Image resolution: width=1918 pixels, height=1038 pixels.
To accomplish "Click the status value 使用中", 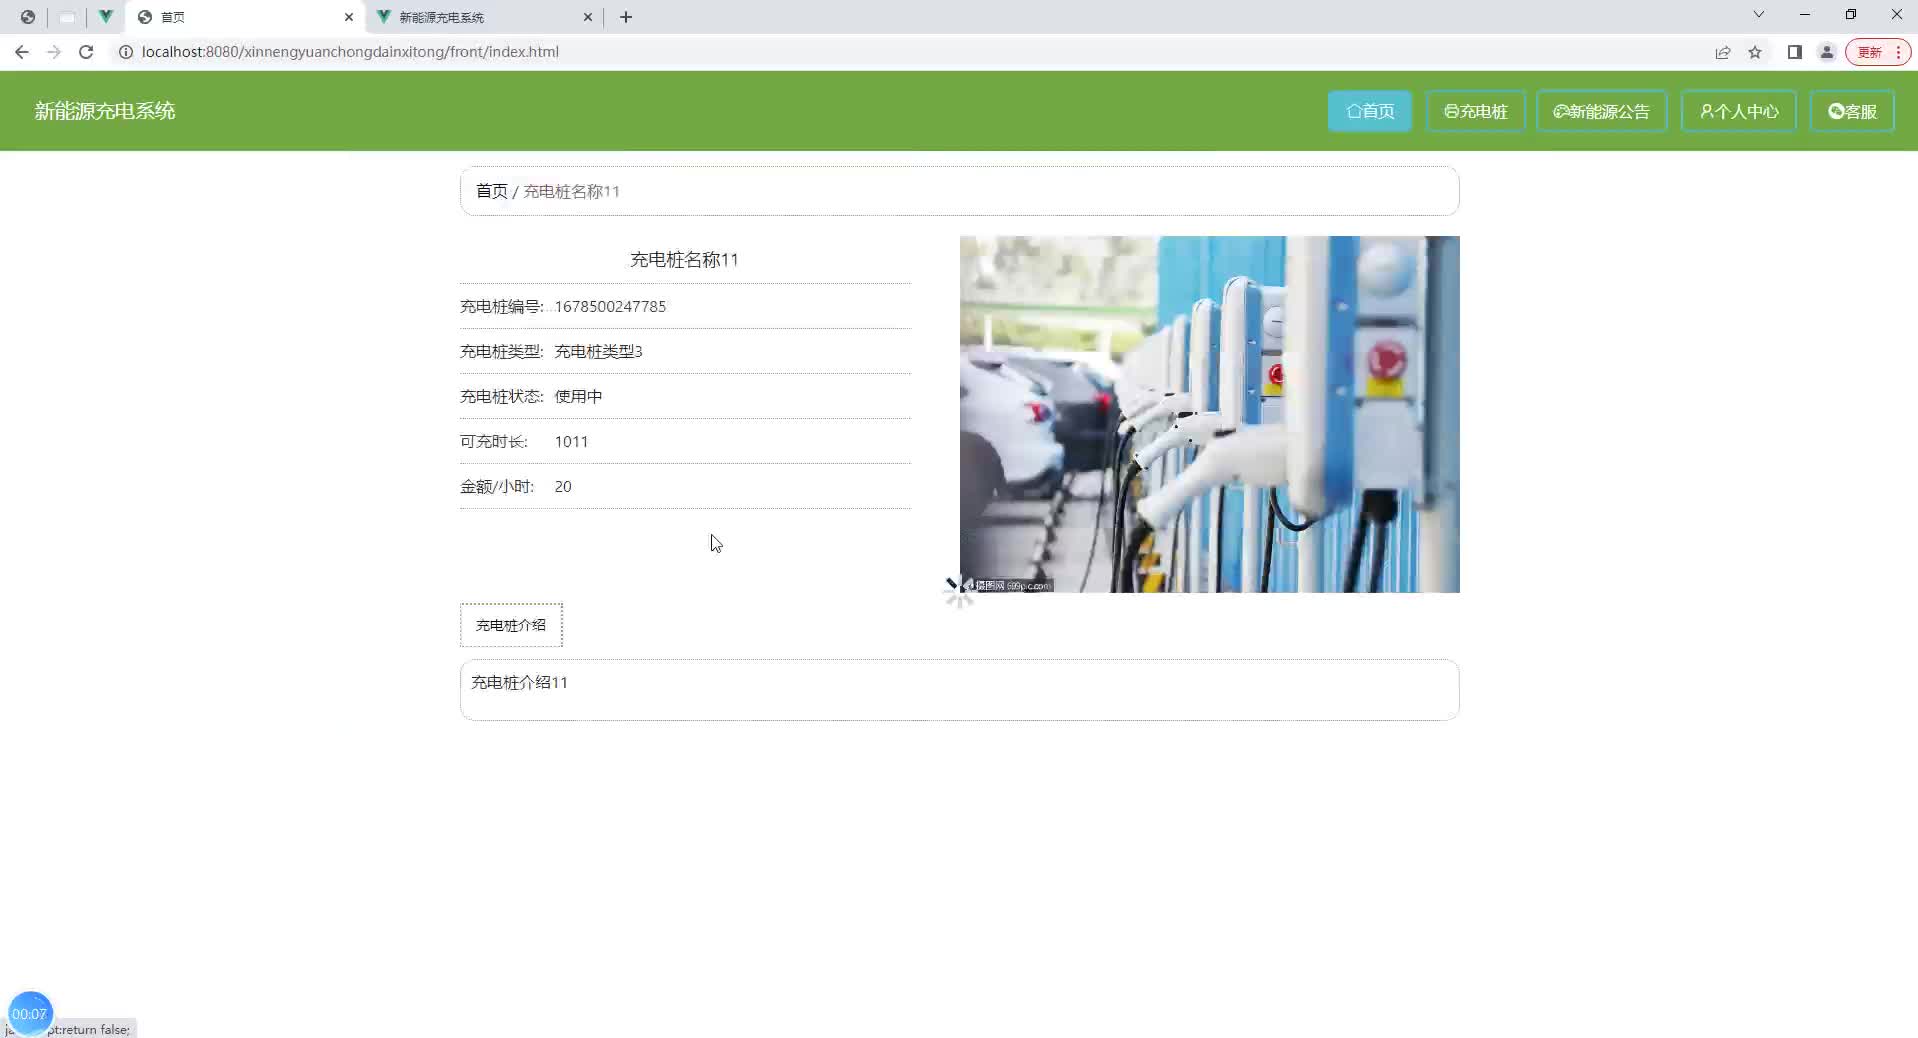I will 578,397.
